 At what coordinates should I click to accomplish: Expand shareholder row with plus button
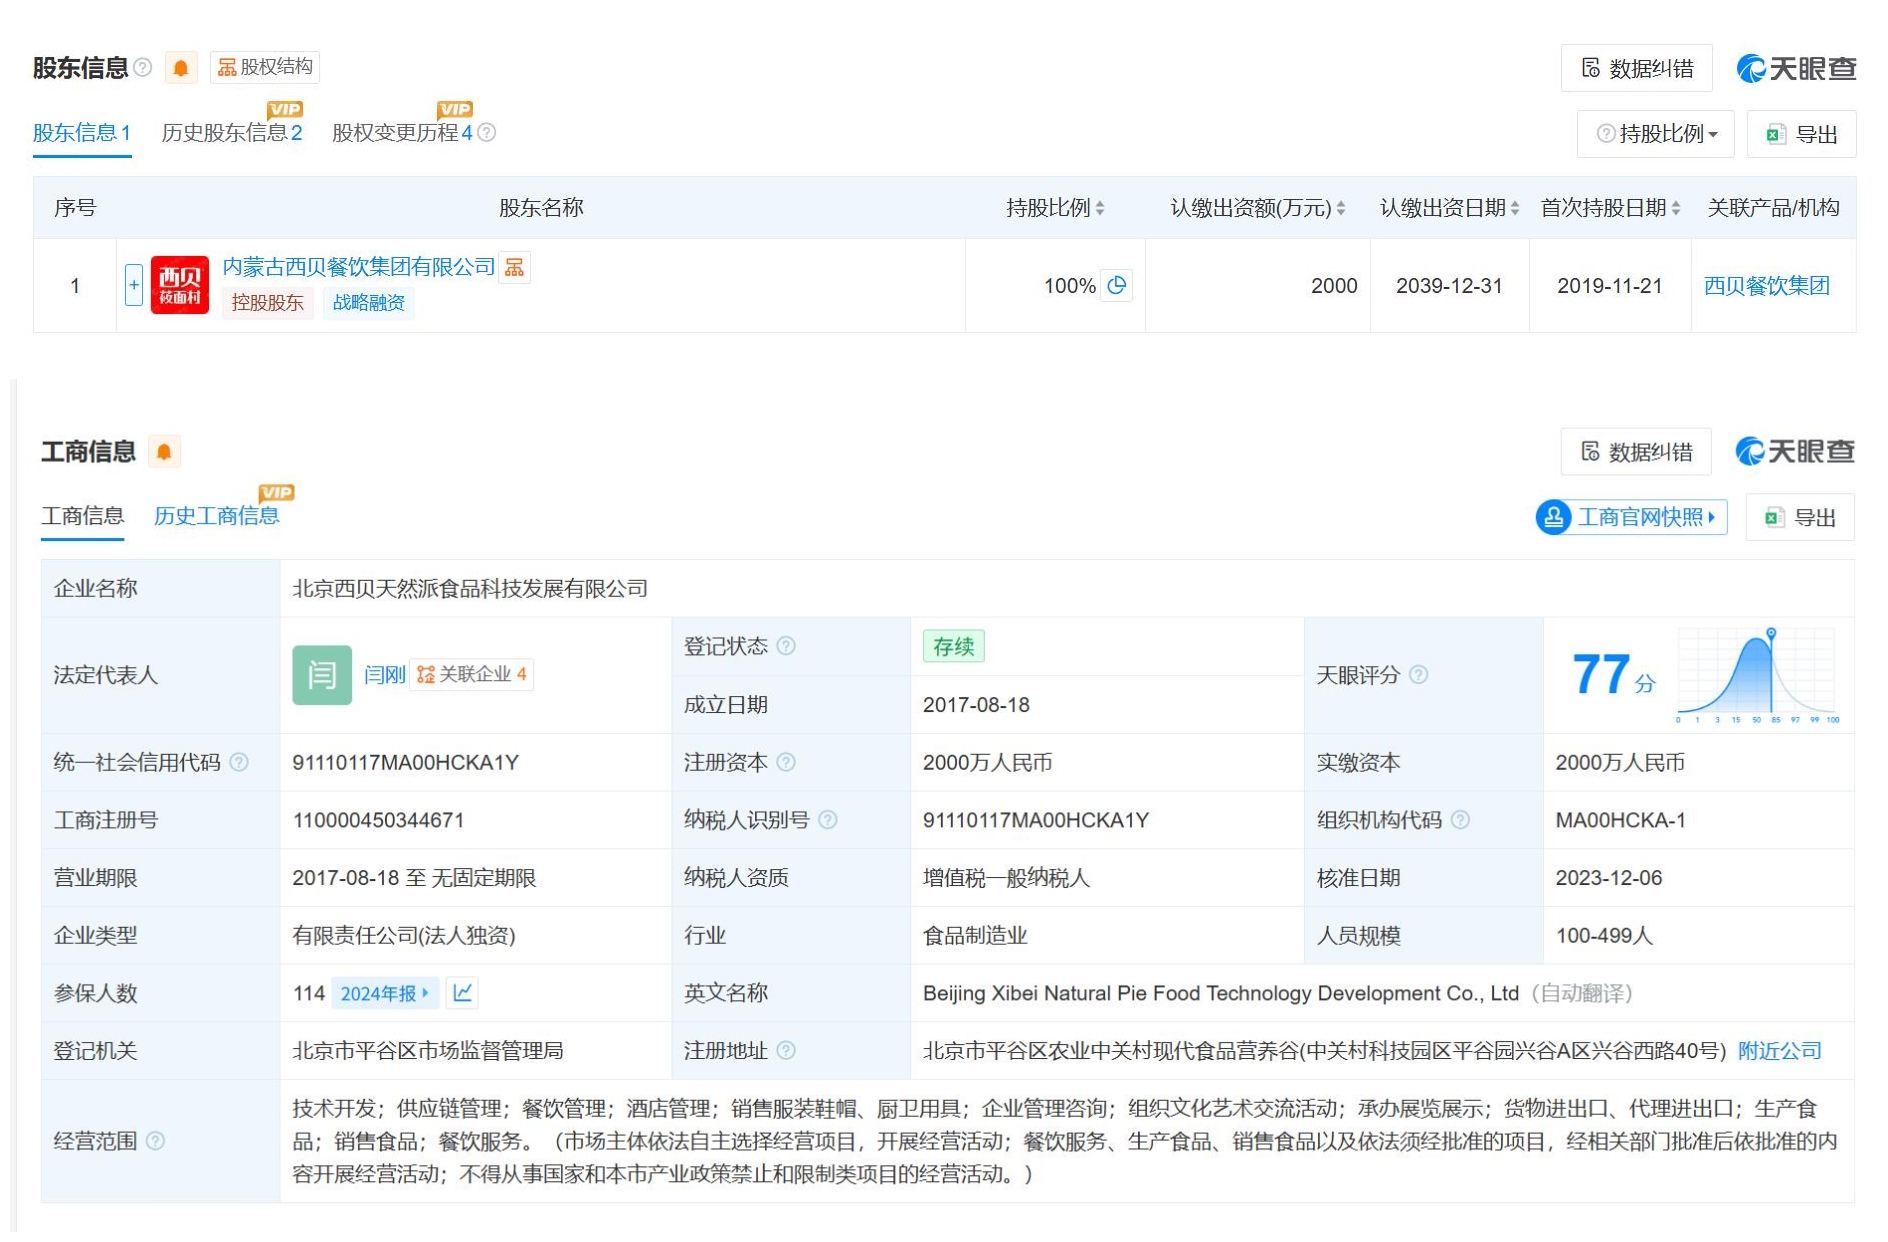point(134,285)
